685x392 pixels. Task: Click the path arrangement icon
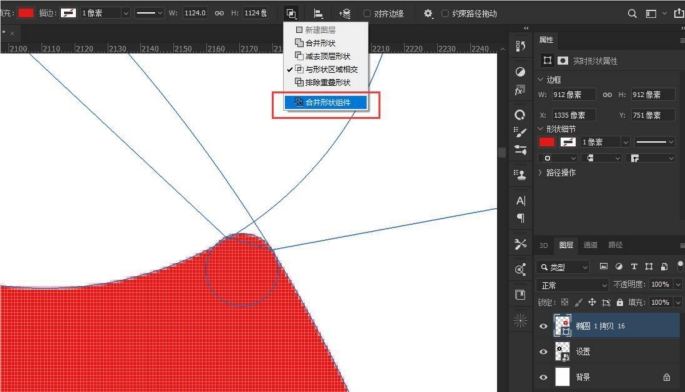click(x=345, y=14)
